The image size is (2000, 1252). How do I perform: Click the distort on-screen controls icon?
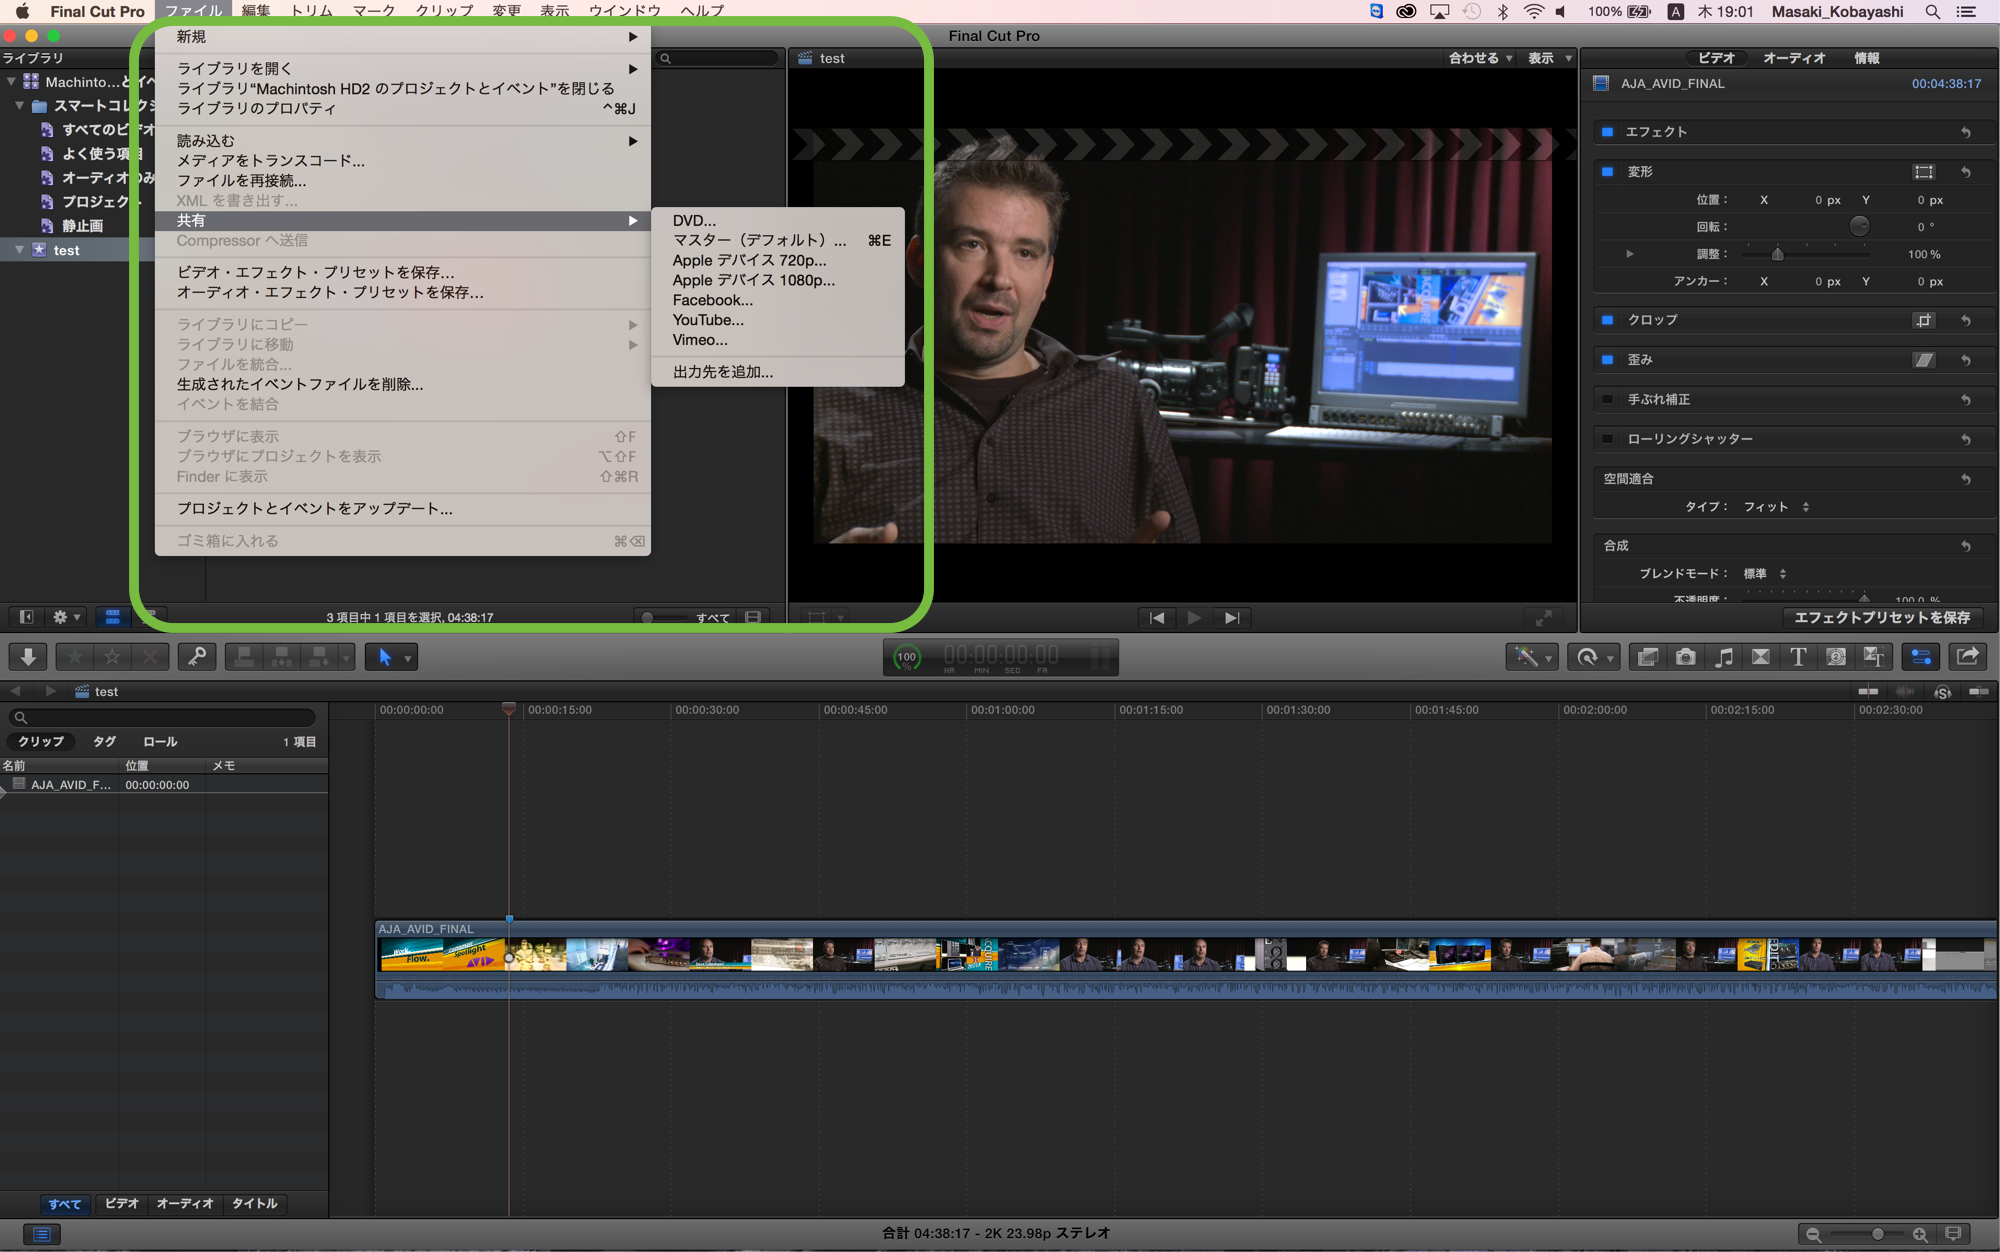point(1923,360)
